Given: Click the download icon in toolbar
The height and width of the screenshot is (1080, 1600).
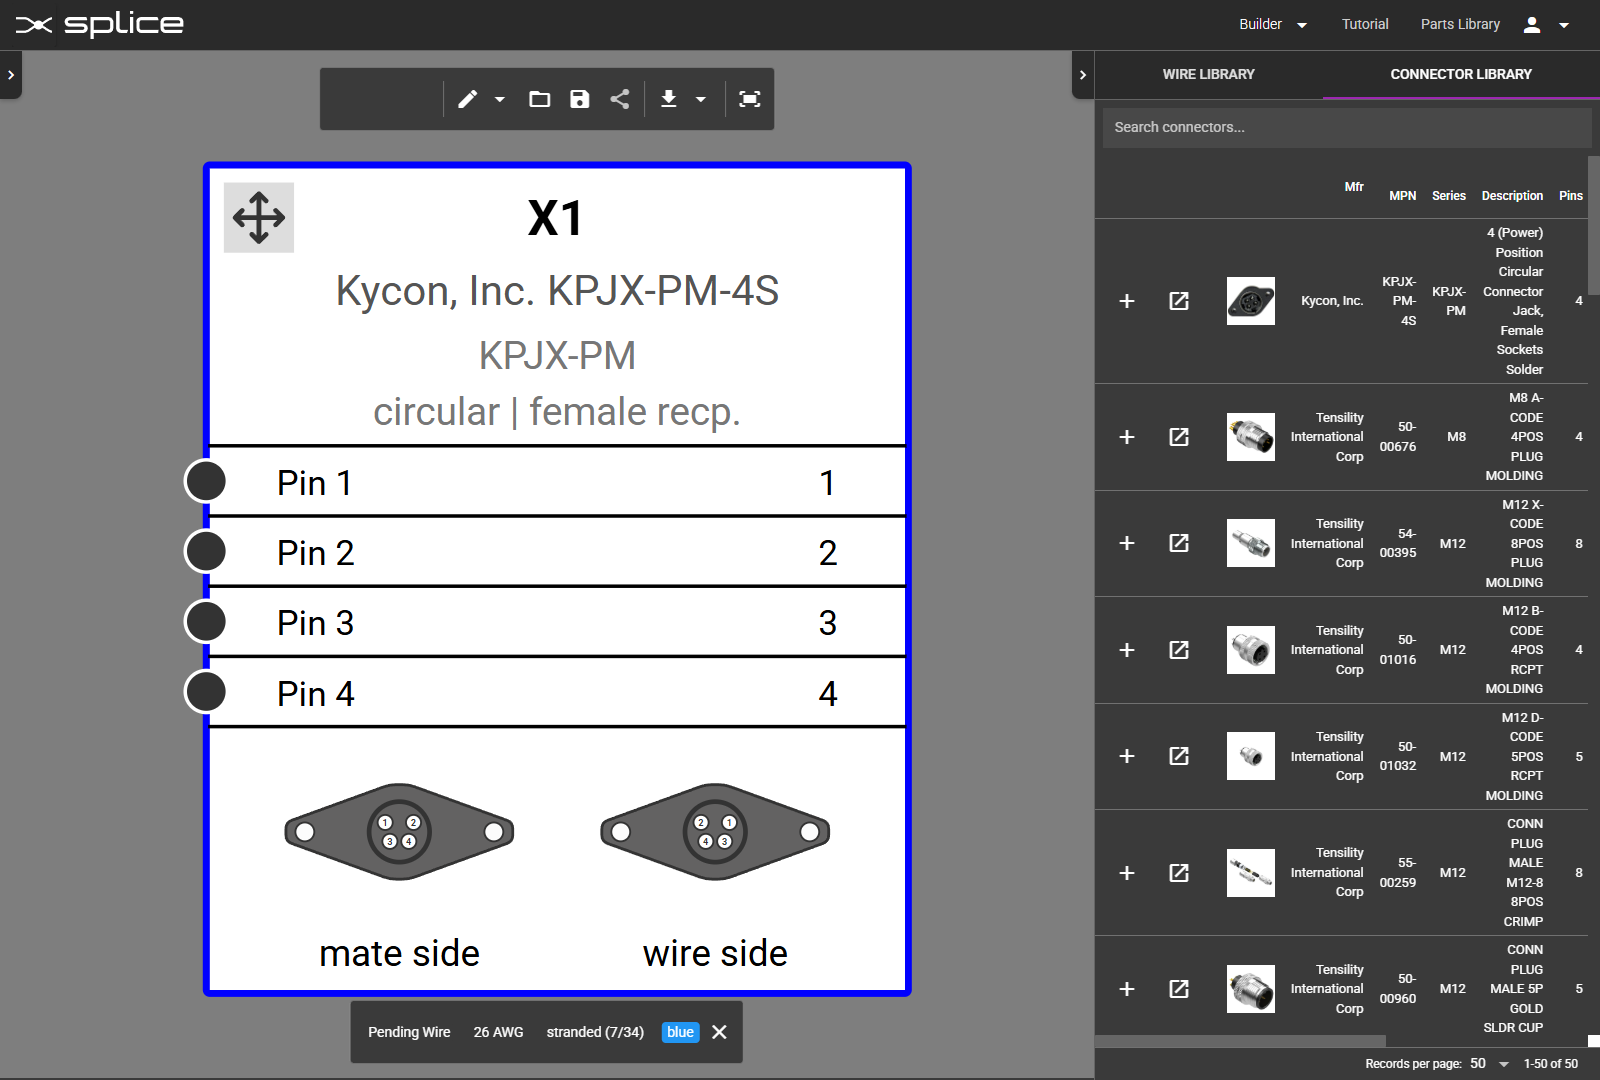Looking at the screenshot, I should tap(669, 99).
